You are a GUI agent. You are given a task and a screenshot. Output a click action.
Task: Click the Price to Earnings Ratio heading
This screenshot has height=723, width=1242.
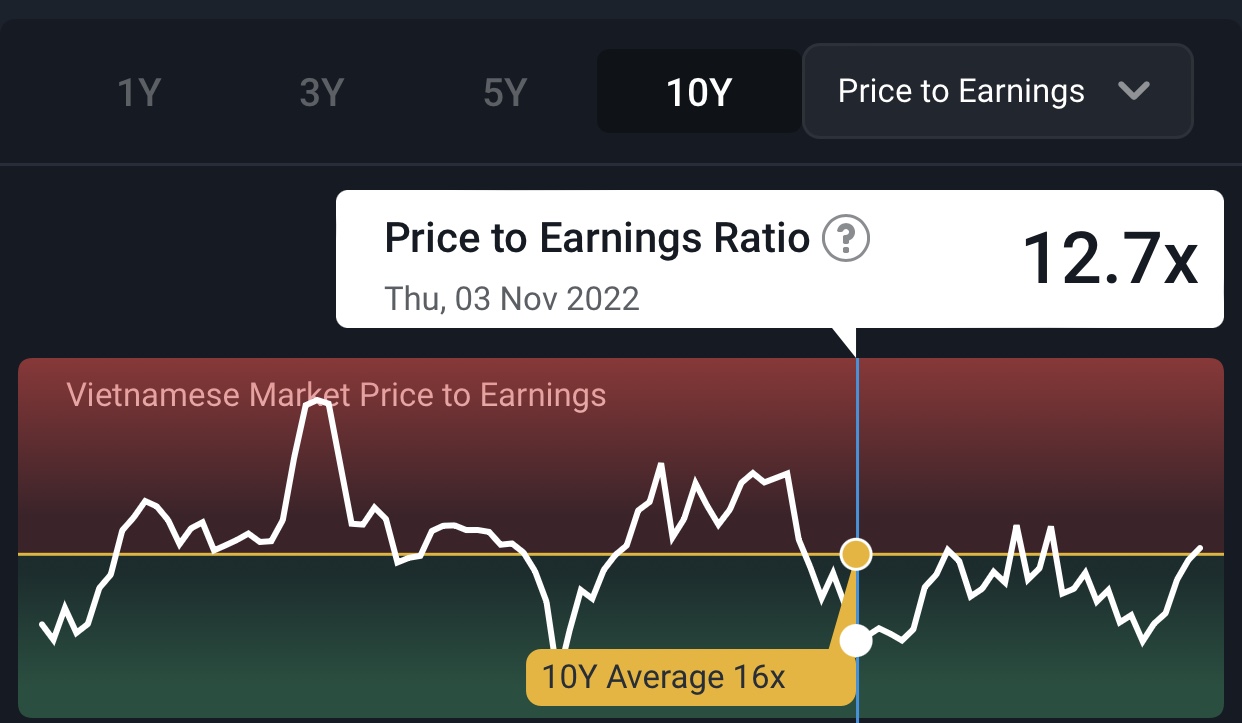coord(597,239)
